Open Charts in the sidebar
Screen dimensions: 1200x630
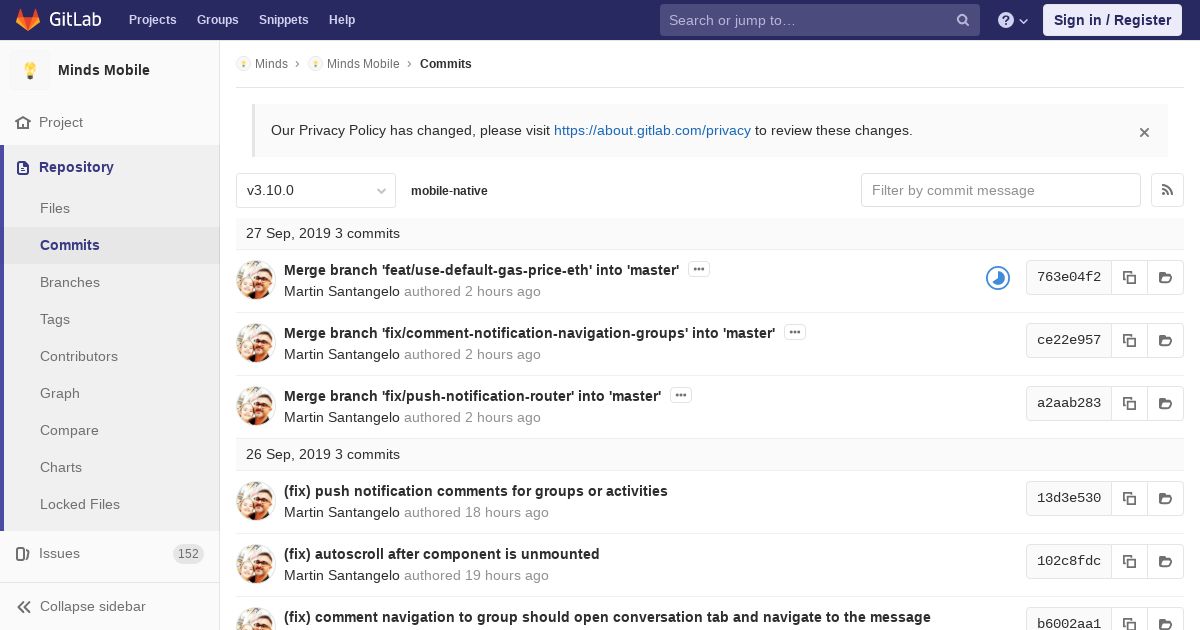[x=61, y=467]
